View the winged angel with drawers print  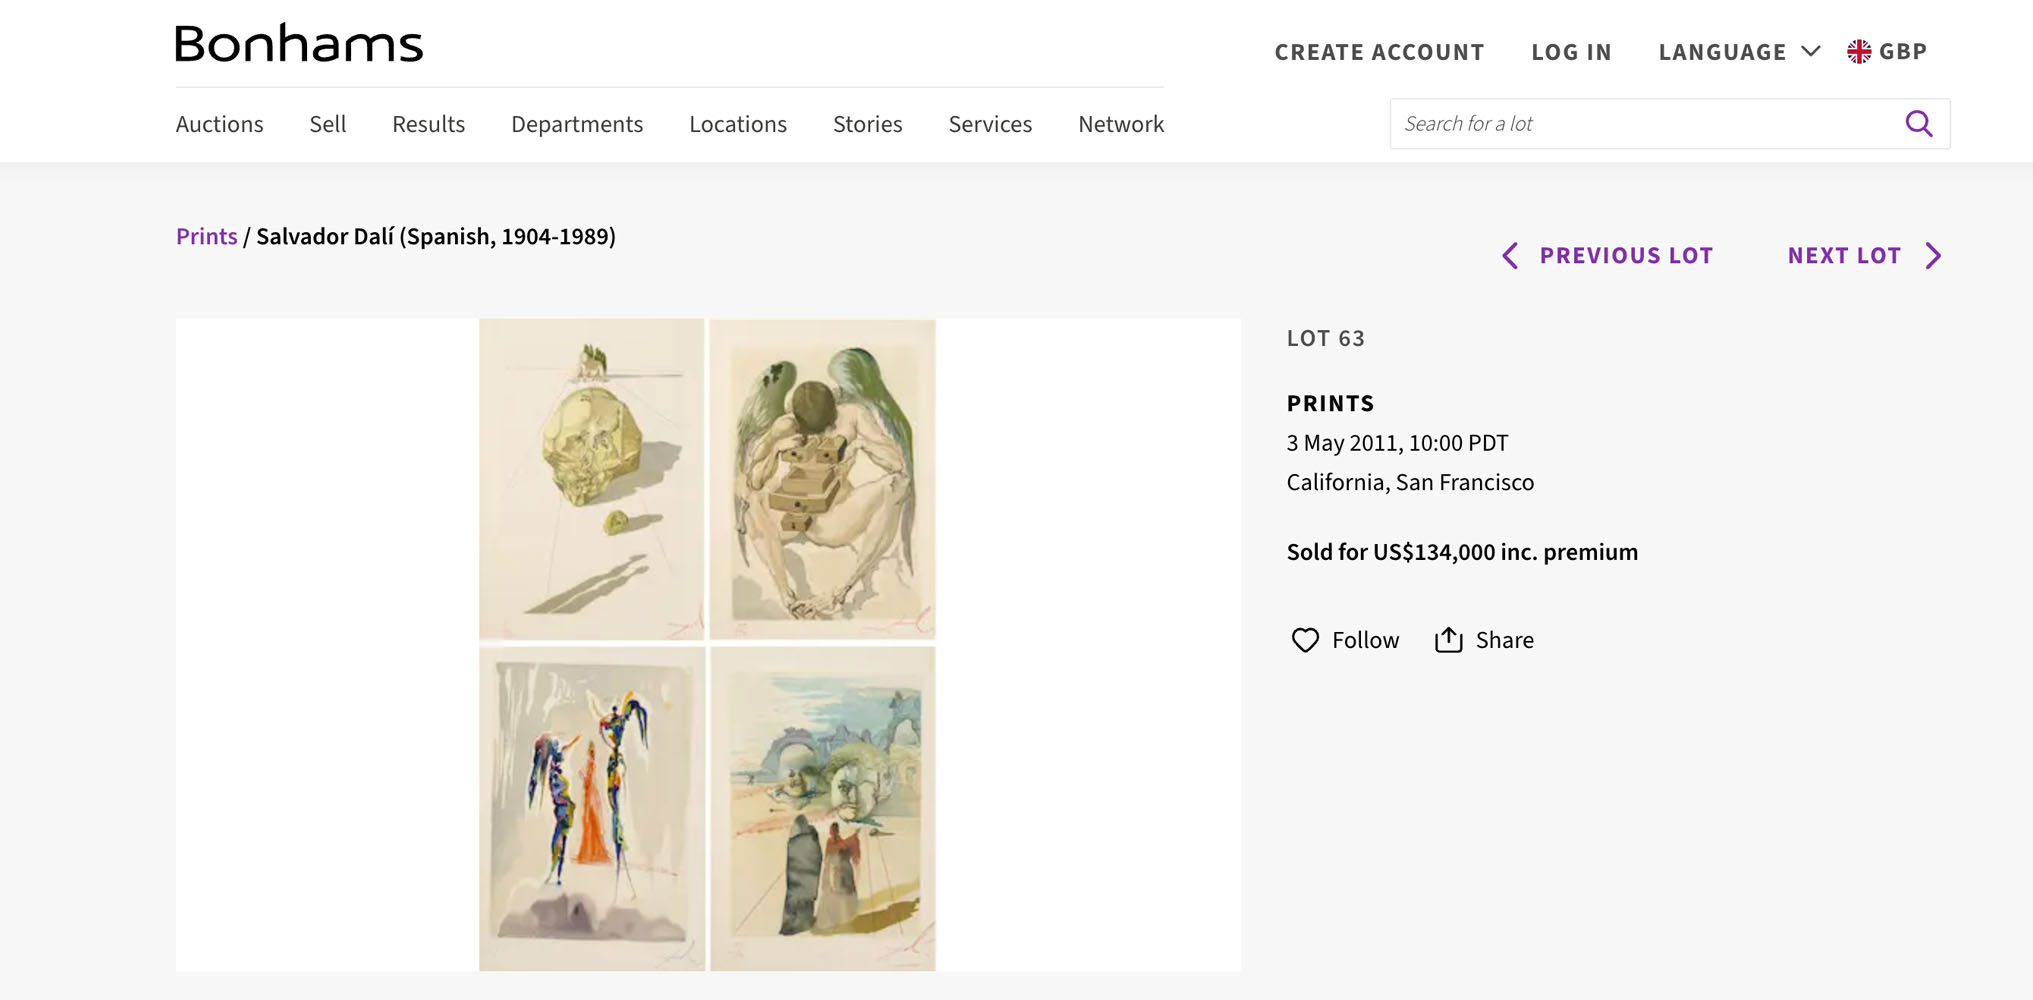coord(823,479)
